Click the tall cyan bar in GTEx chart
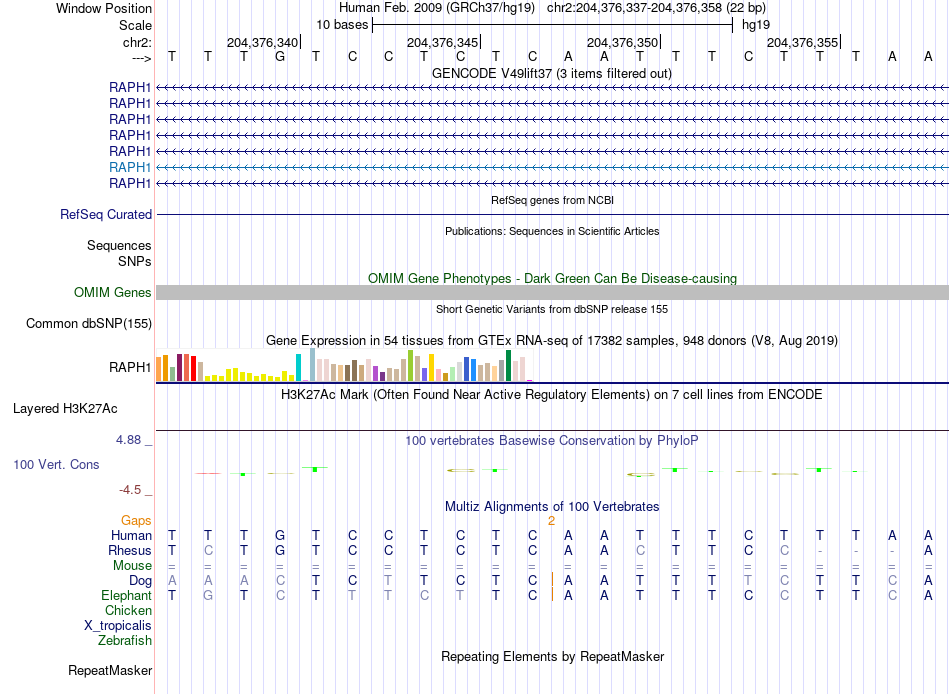The height and width of the screenshot is (694, 950). tap(298, 367)
